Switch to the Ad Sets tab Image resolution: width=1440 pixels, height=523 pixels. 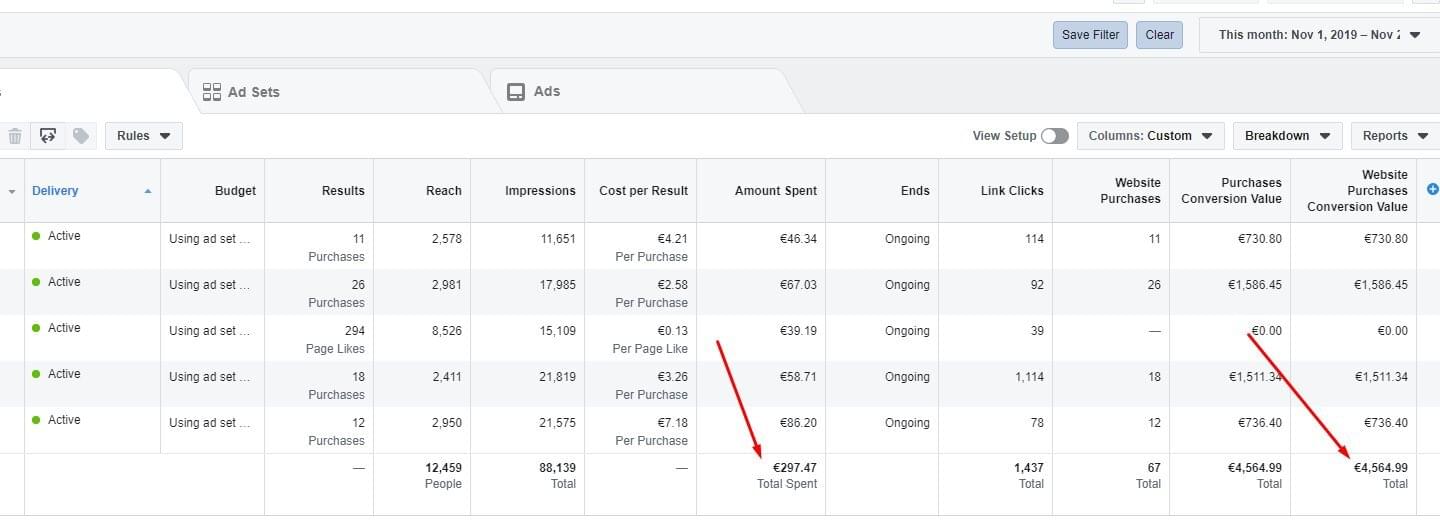click(253, 92)
